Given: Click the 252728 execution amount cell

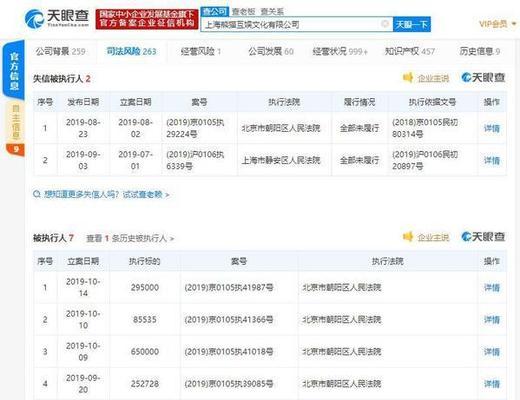Looking at the screenshot, I should tap(145, 383).
